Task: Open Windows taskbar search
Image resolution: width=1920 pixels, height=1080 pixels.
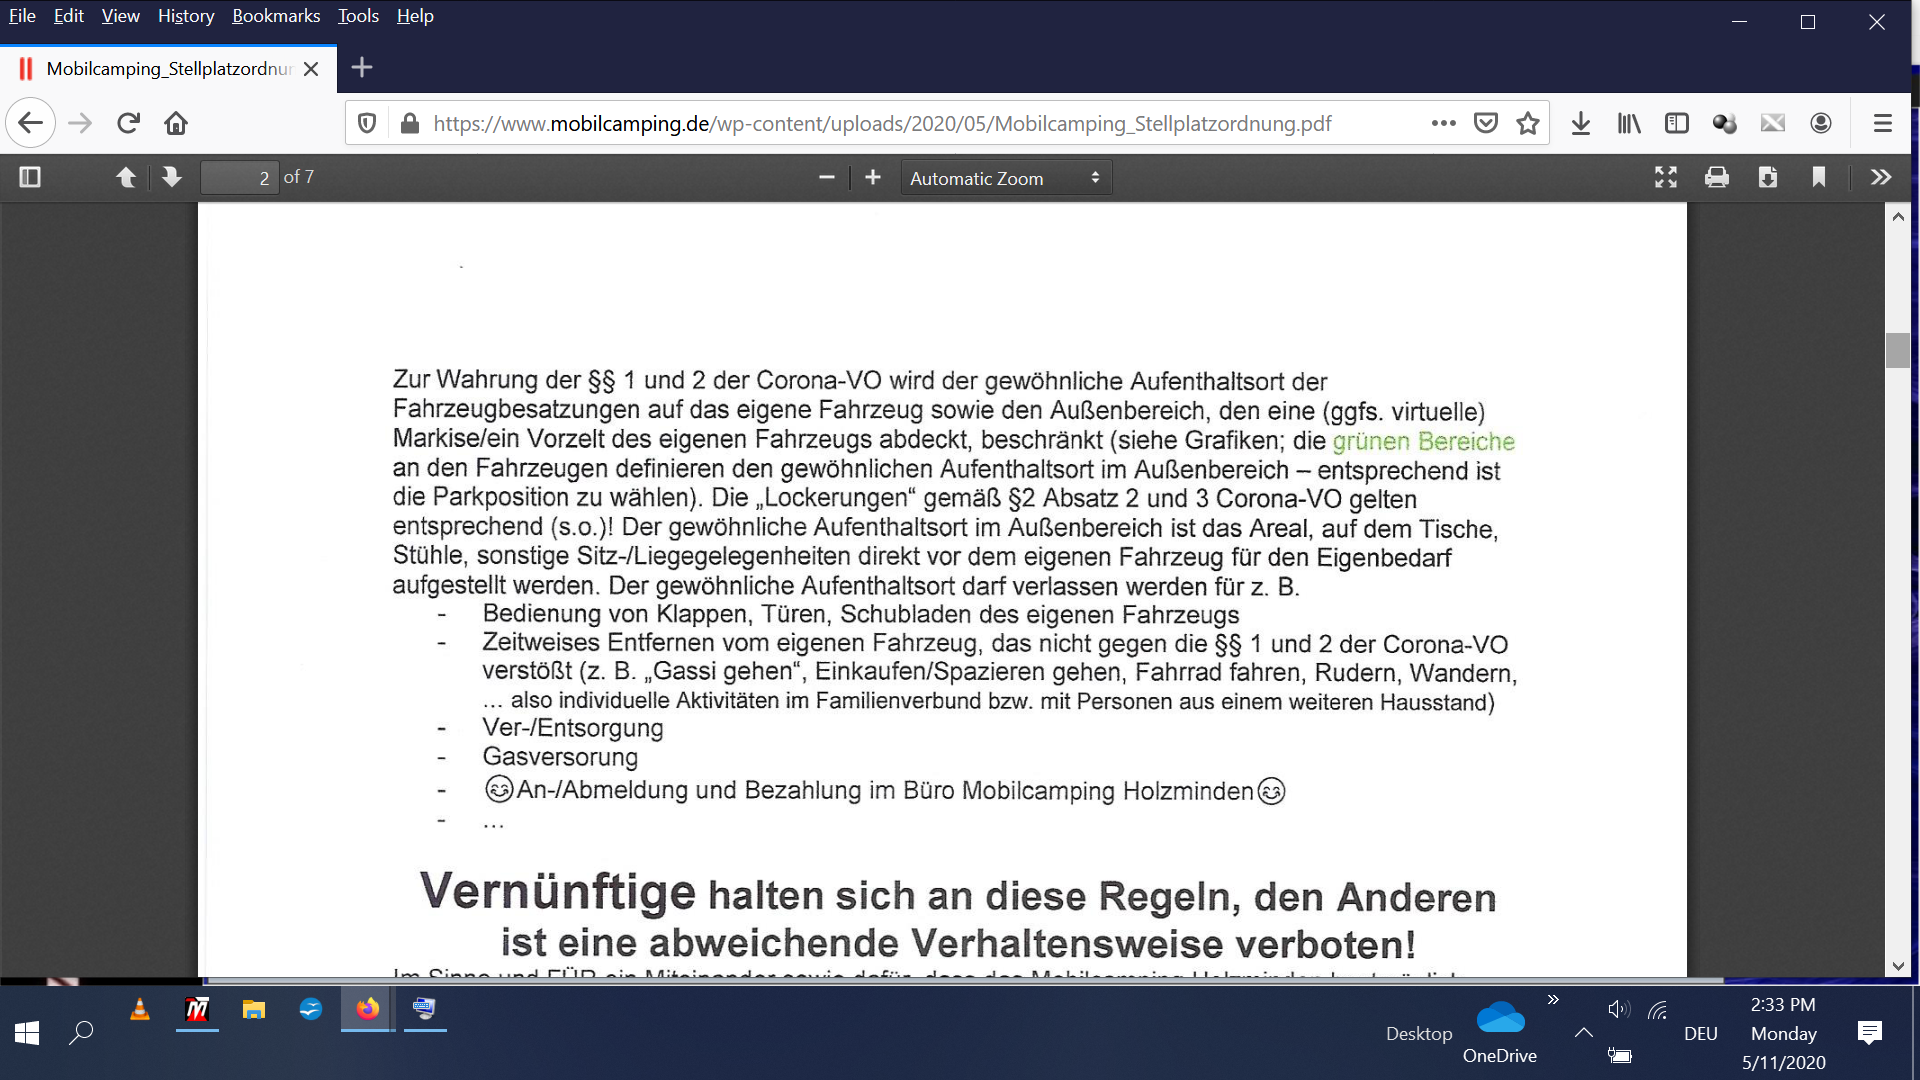Action: 81,1033
